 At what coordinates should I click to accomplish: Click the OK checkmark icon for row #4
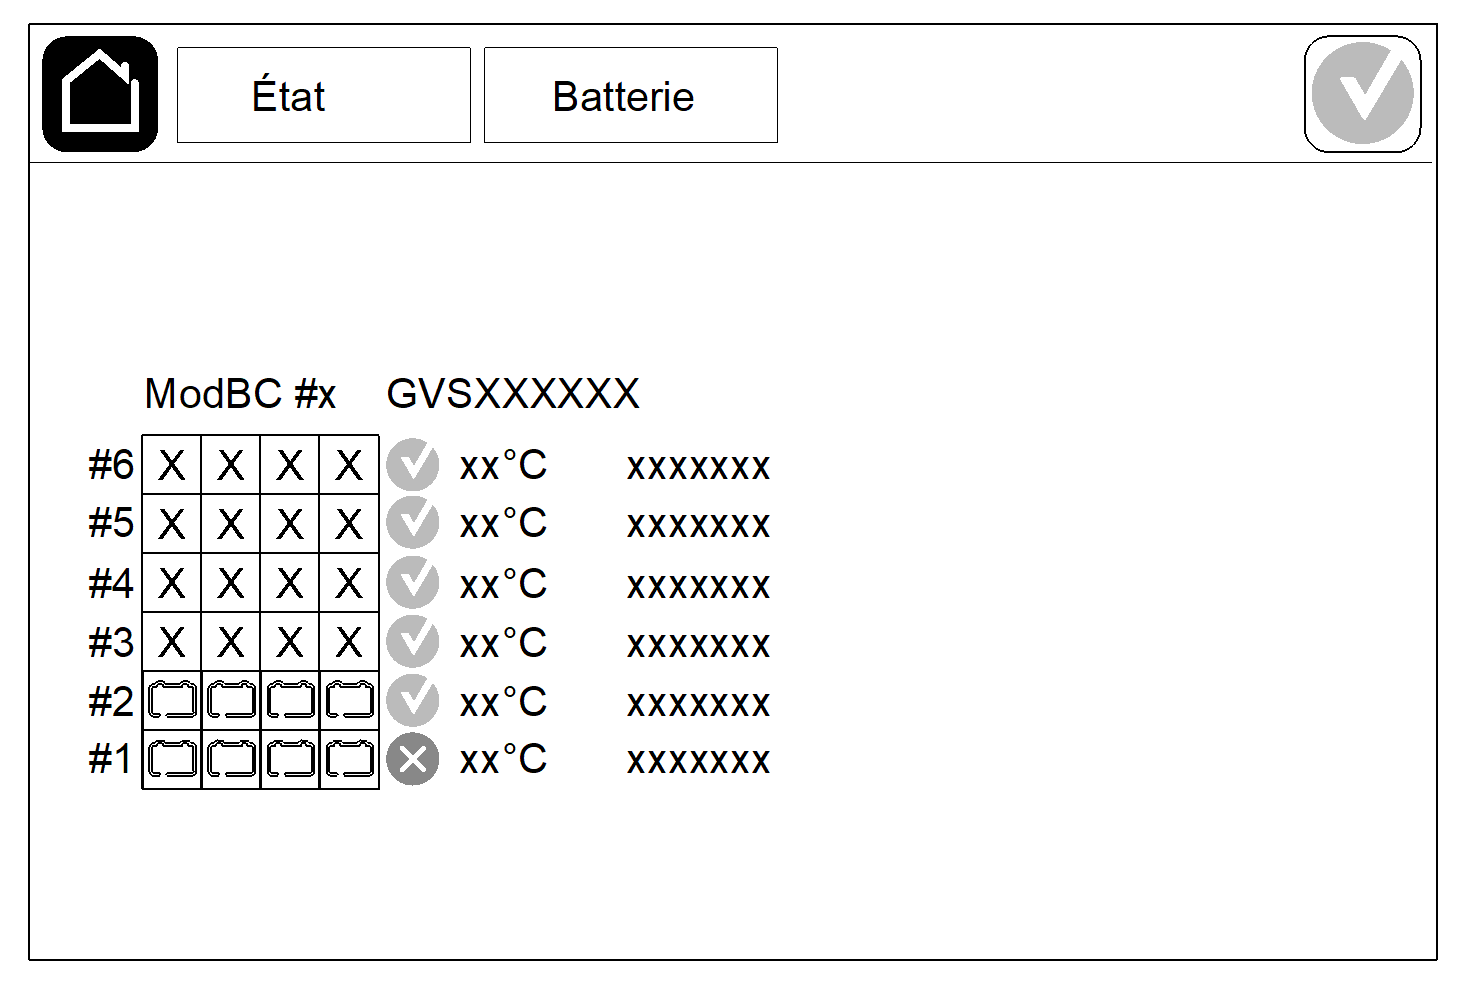click(x=412, y=583)
